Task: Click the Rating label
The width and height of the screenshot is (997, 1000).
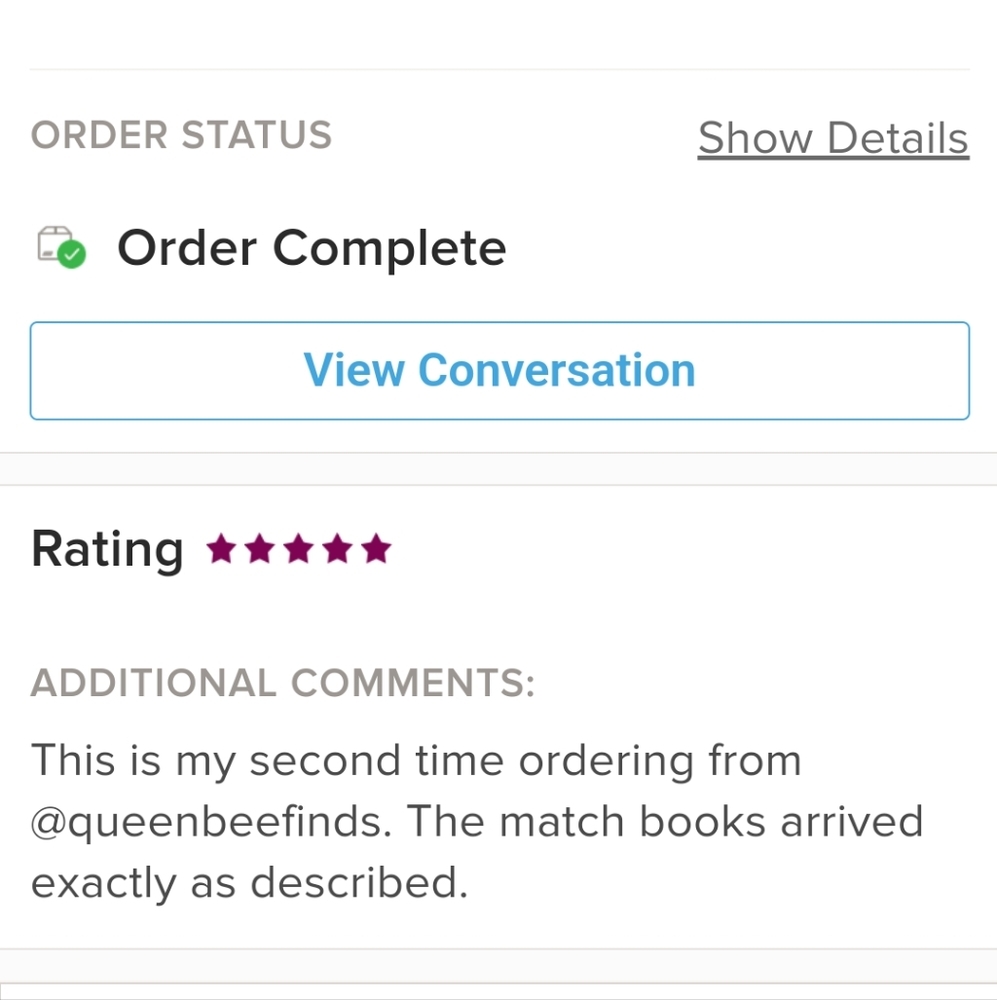Action: click(107, 549)
